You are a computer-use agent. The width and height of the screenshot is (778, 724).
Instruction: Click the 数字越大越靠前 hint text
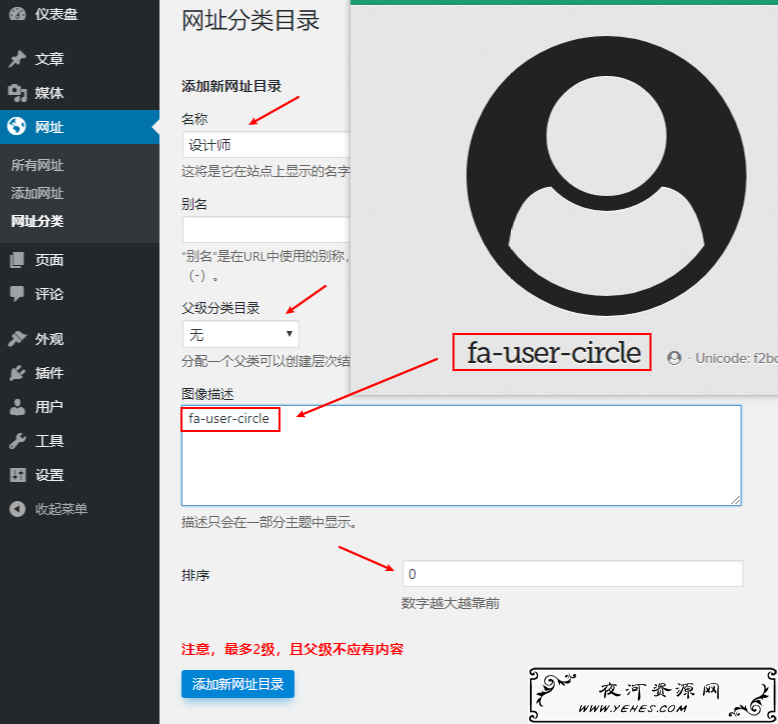(x=450, y=603)
